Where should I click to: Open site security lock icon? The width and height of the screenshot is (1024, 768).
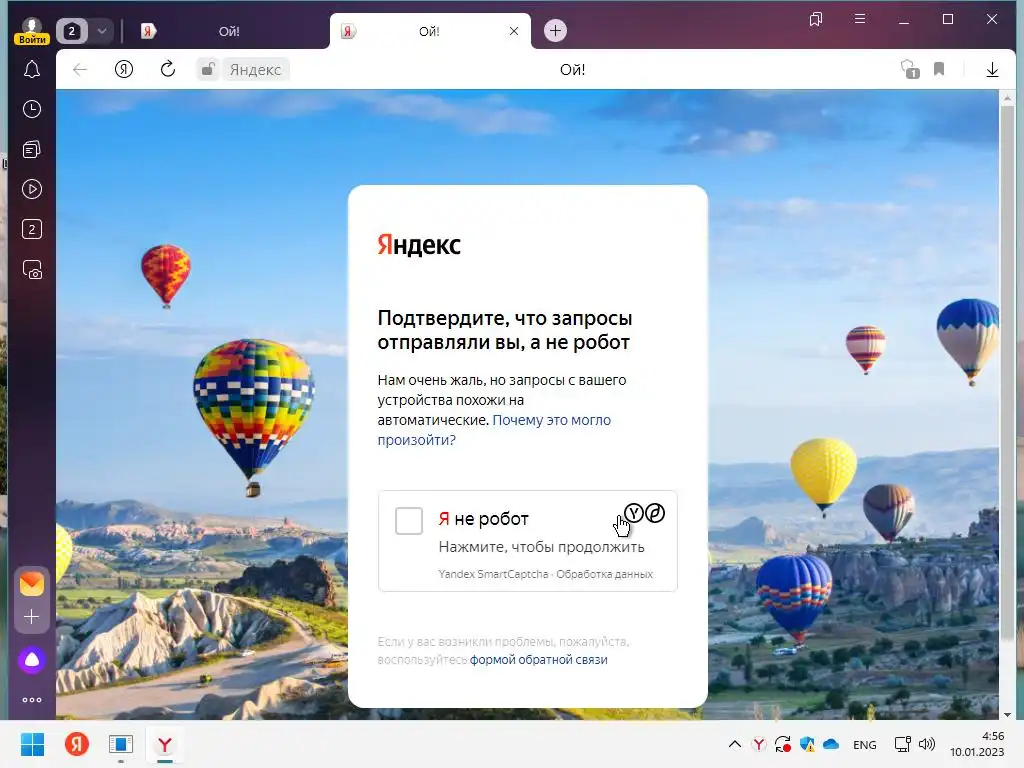coord(208,69)
